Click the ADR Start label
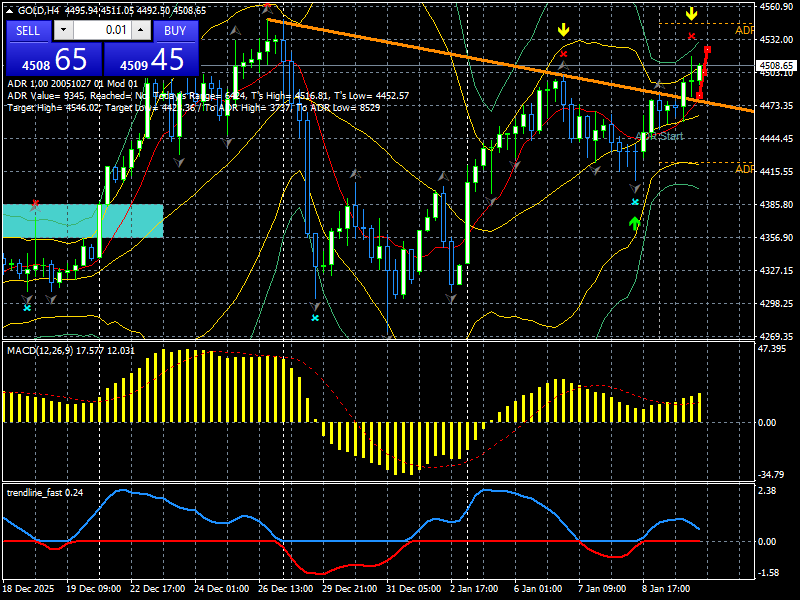 click(x=659, y=136)
